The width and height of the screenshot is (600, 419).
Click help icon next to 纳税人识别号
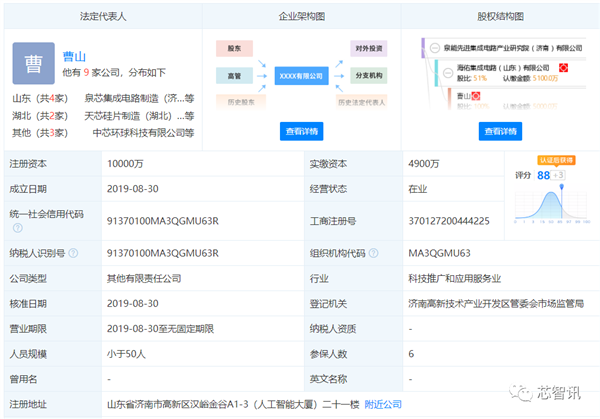[74, 253]
